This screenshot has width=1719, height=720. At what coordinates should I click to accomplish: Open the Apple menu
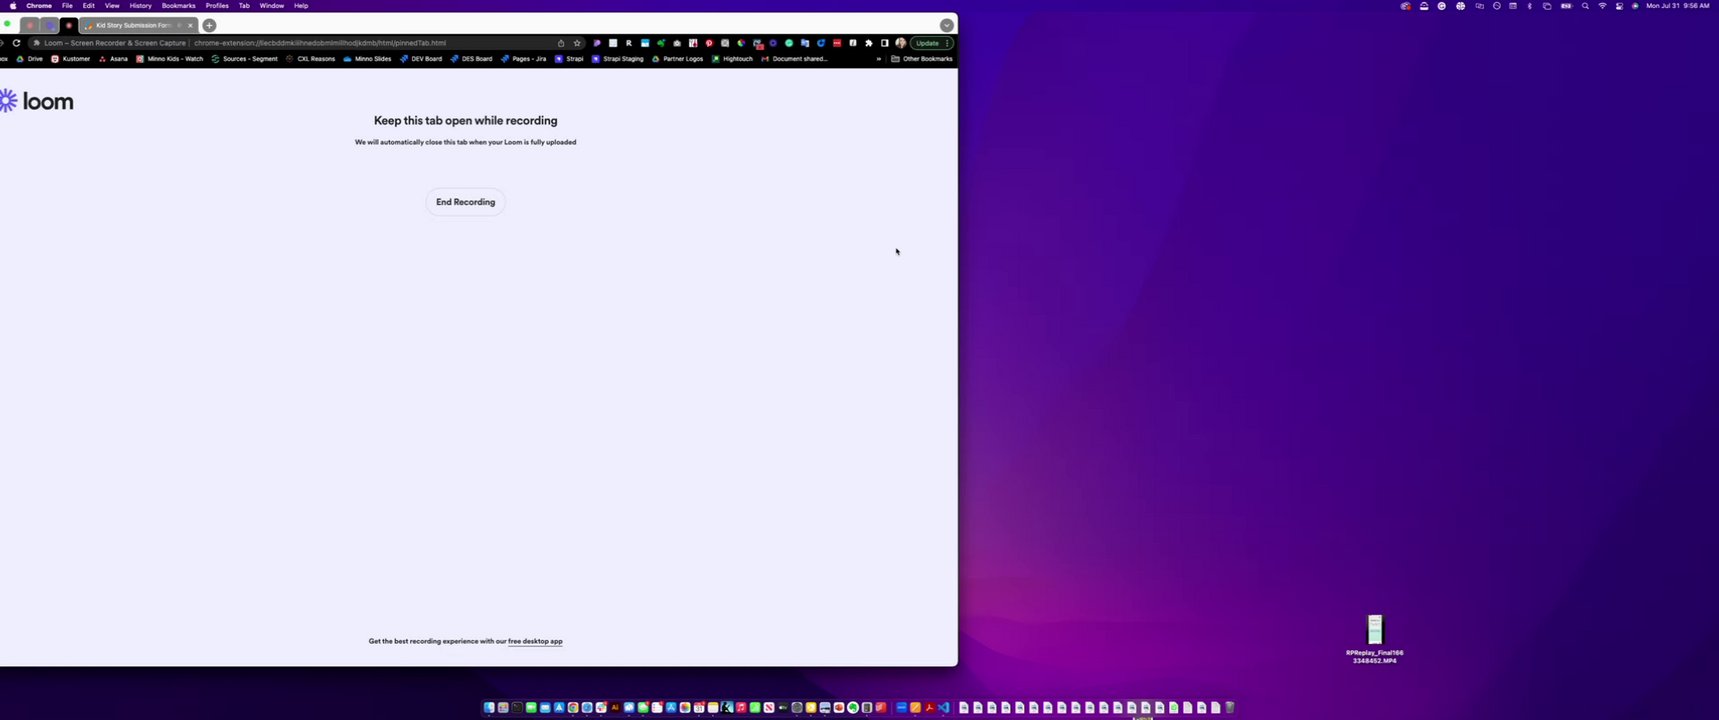tap(13, 6)
